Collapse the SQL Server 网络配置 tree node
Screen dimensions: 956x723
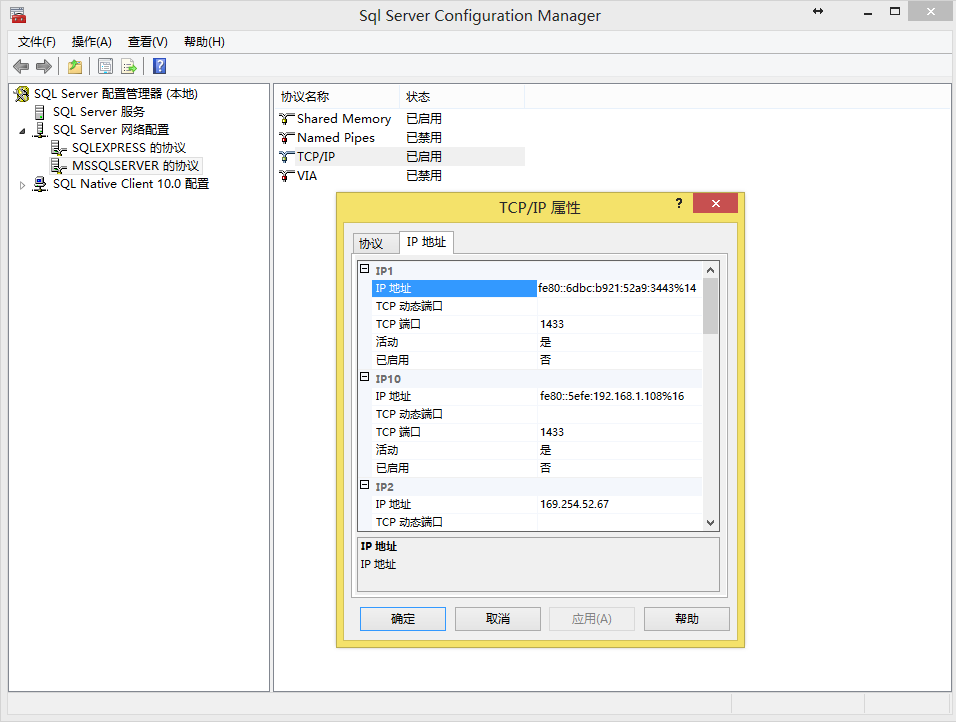tap(22, 131)
